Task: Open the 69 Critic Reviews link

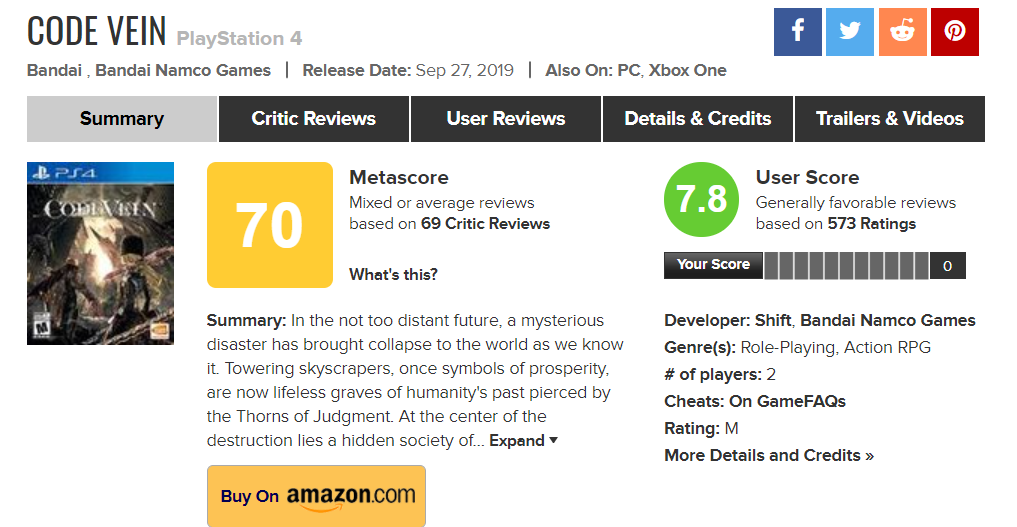Action: pyautogui.click(x=485, y=224)
